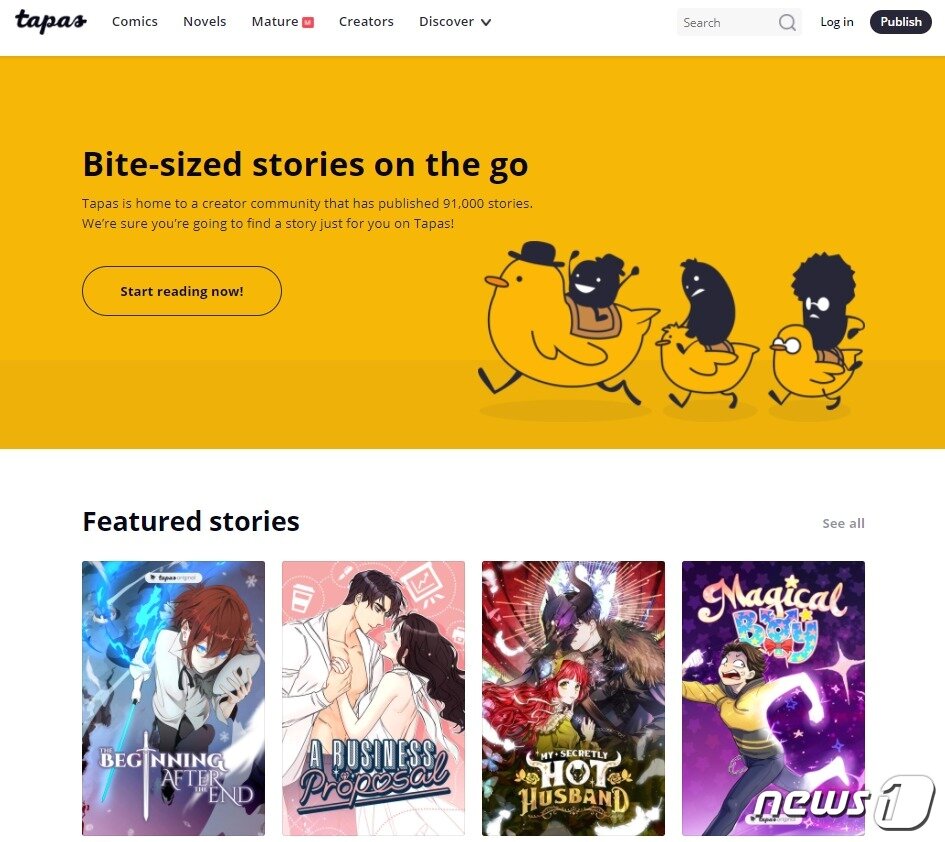Click the smiling black character waving arms
945x842 pixels.
coord(598,287)
